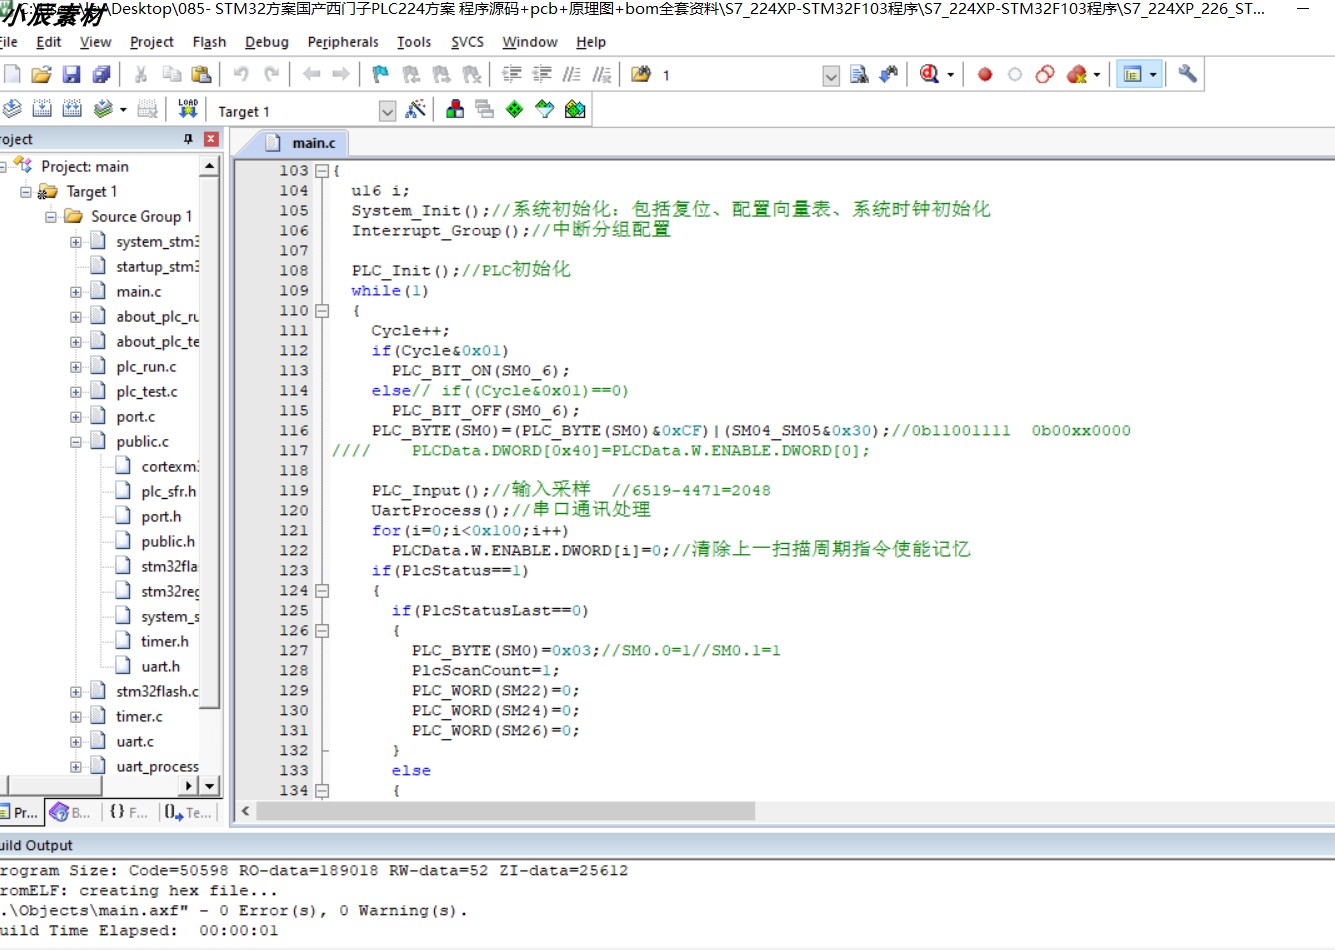1335x950 pixels.
Task: Select the Target 1 tree node
Action: tap(91, 192)
